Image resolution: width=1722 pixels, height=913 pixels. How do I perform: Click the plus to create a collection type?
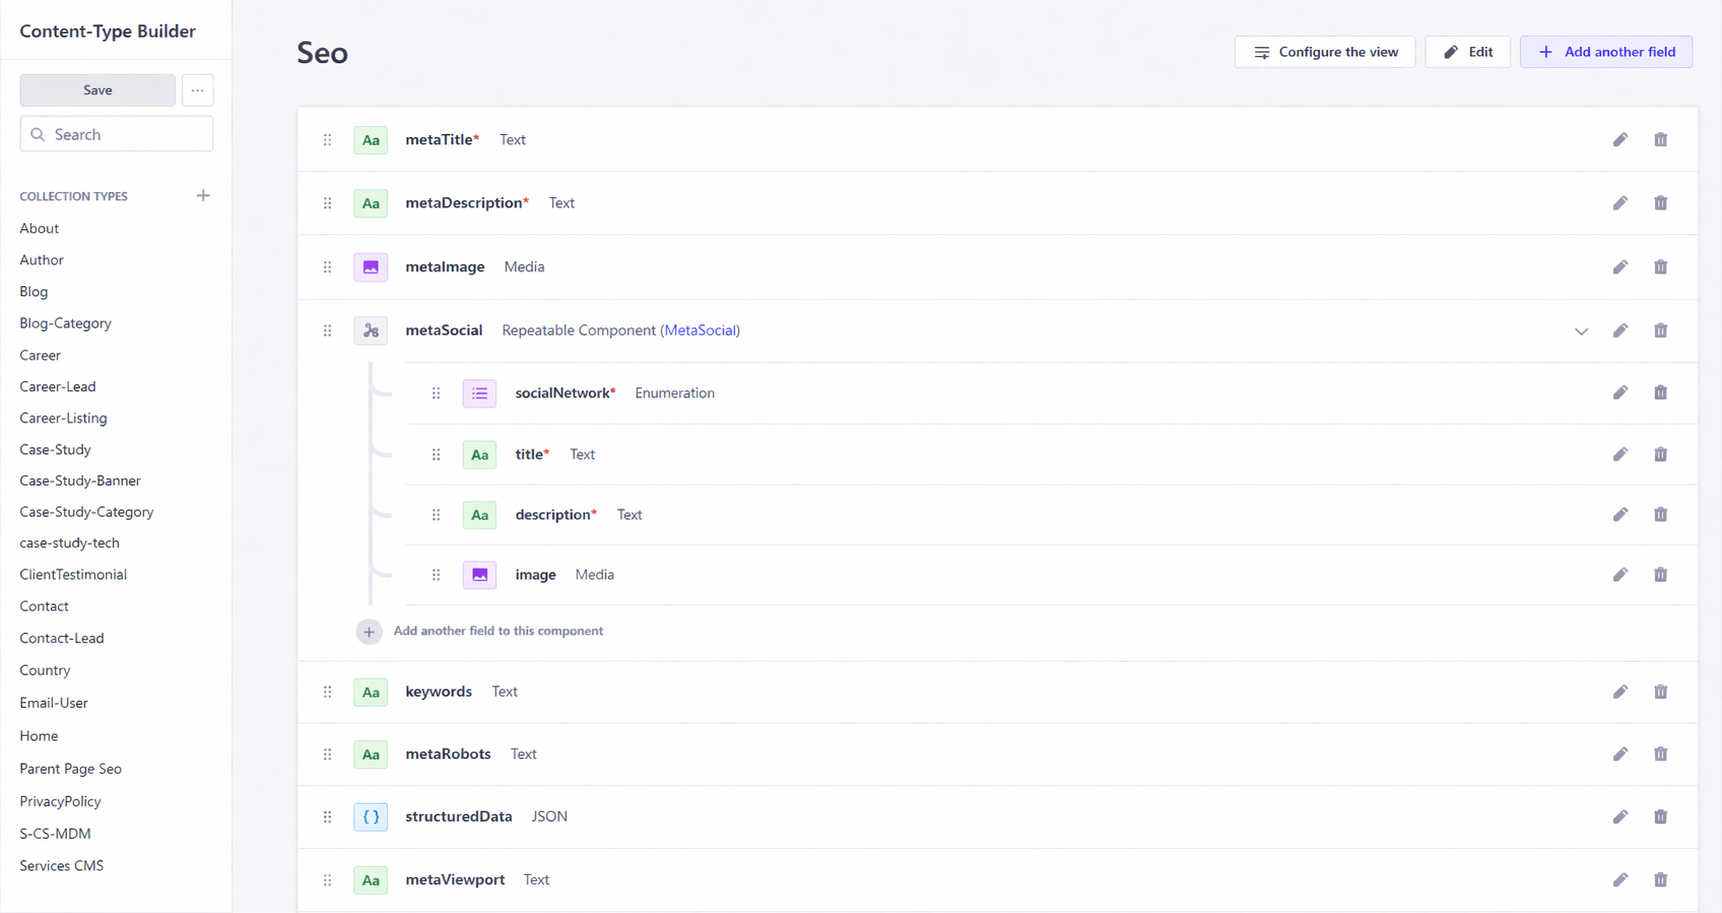tap(203, 195)
